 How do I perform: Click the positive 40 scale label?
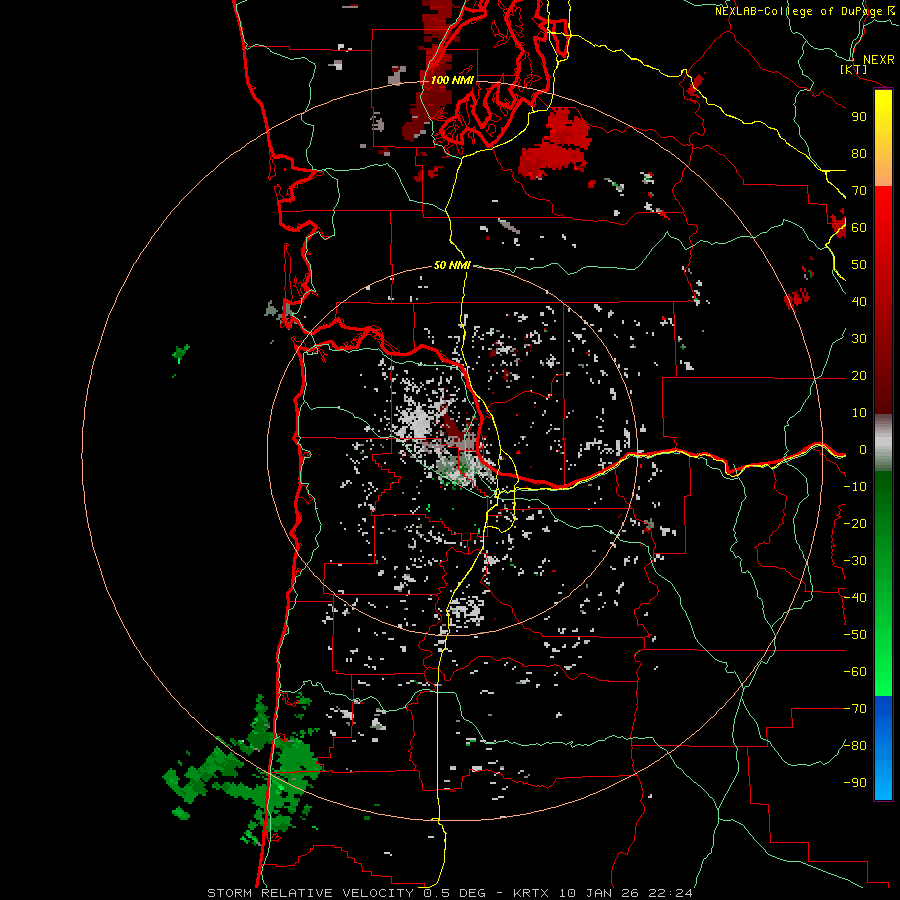[859, 302]
